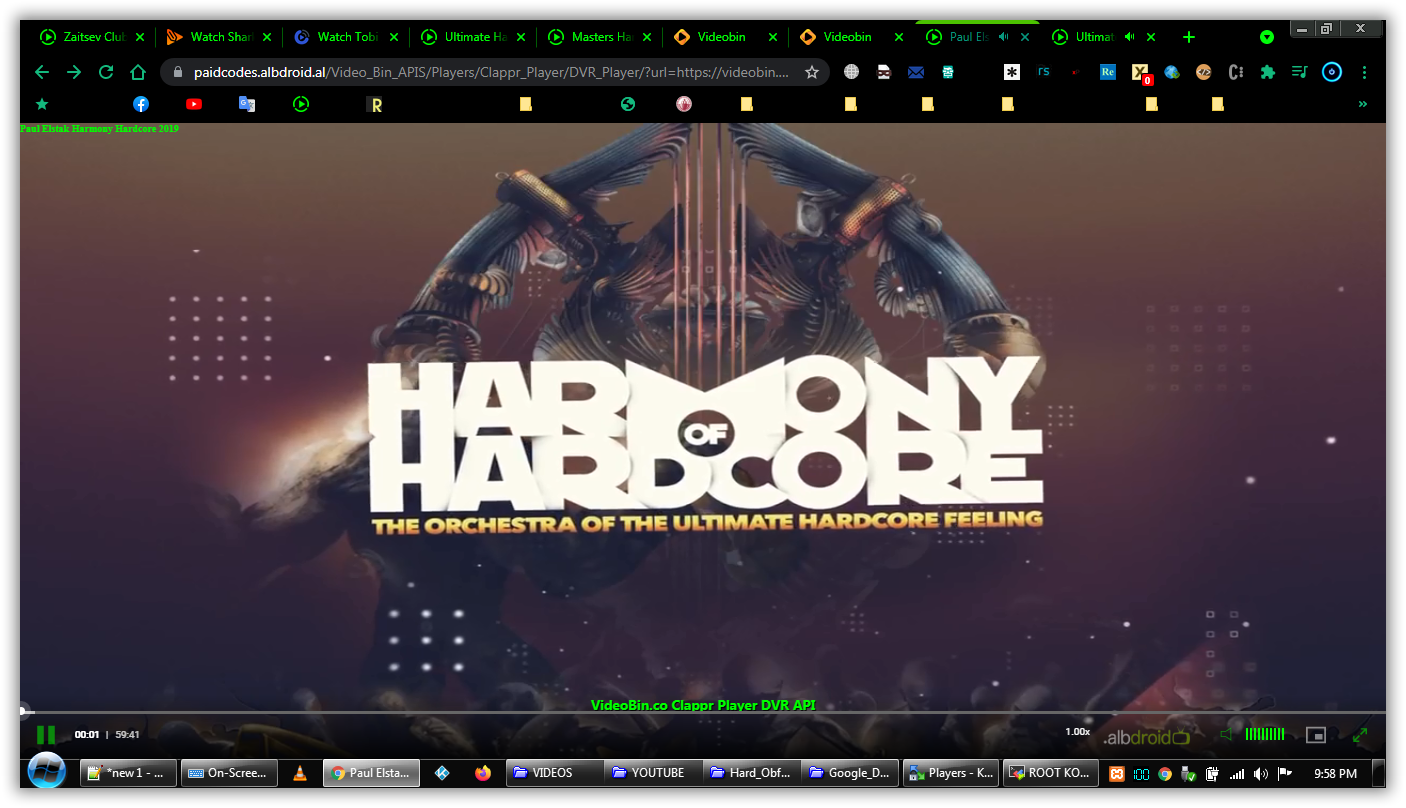Image resolution: width=1406 pixels, height=808 pixels.
Task: Switch to the second Videobin tab
Action: [853, 37]
